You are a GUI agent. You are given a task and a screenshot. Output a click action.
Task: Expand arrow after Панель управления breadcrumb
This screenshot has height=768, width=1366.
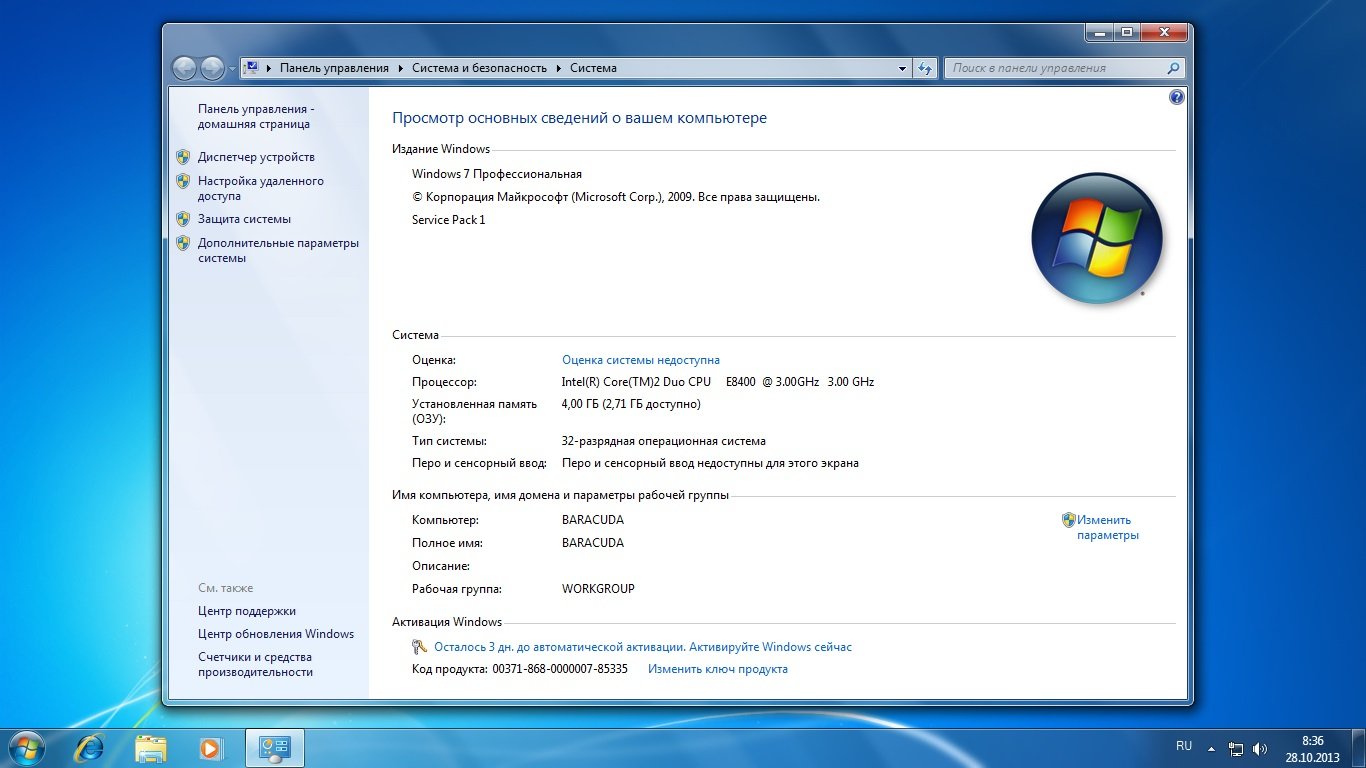tap(400, 68)
